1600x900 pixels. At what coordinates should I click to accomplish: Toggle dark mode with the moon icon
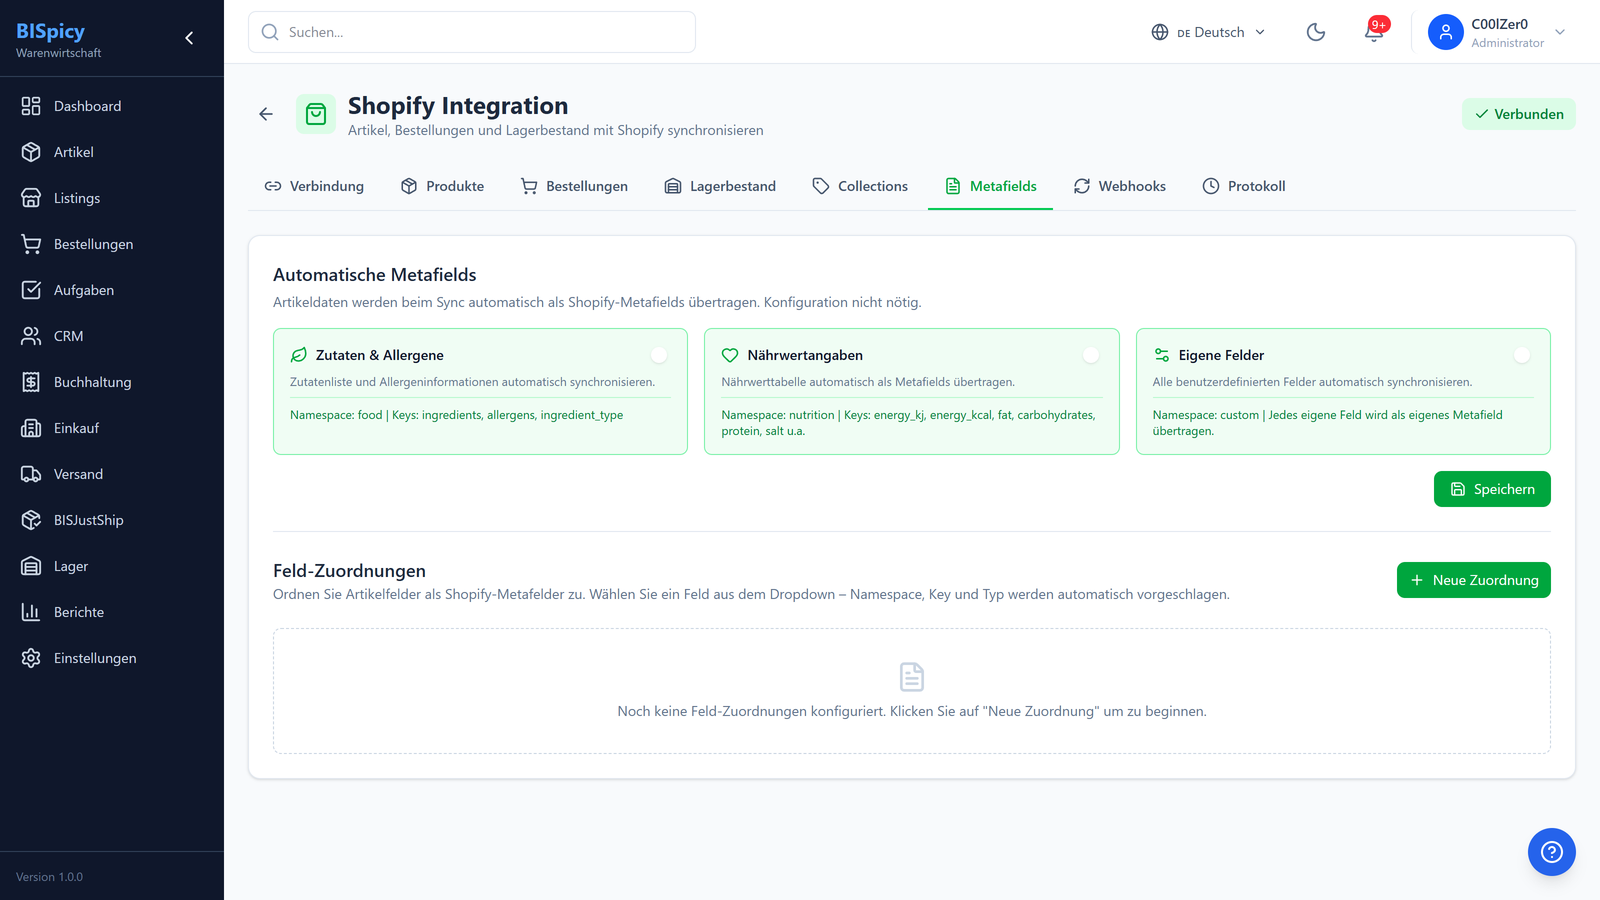point(1315,32)
